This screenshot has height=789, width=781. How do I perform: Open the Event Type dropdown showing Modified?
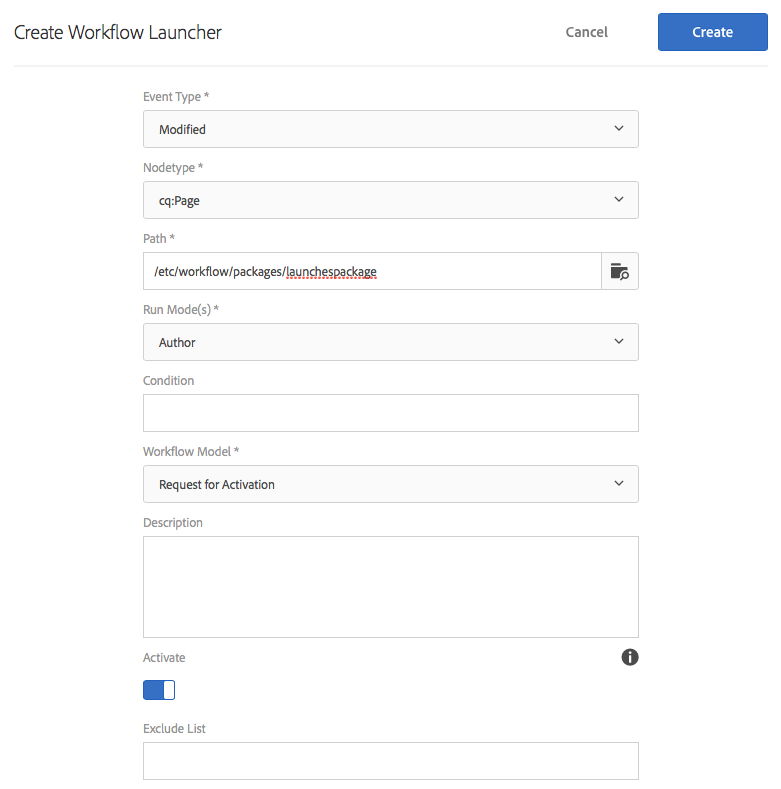[x=390, y=129]
